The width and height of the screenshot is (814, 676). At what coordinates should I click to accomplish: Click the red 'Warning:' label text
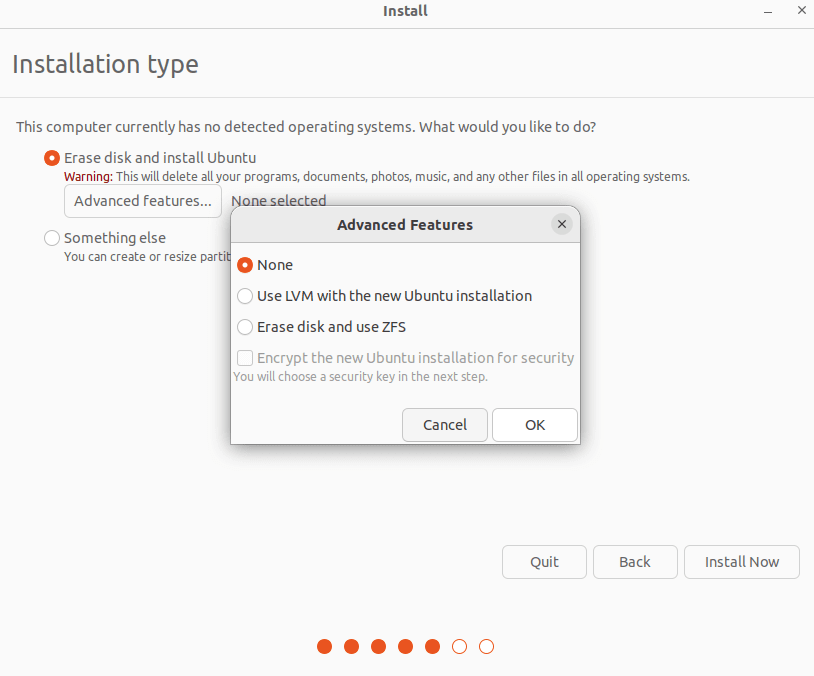coord(88,177)
